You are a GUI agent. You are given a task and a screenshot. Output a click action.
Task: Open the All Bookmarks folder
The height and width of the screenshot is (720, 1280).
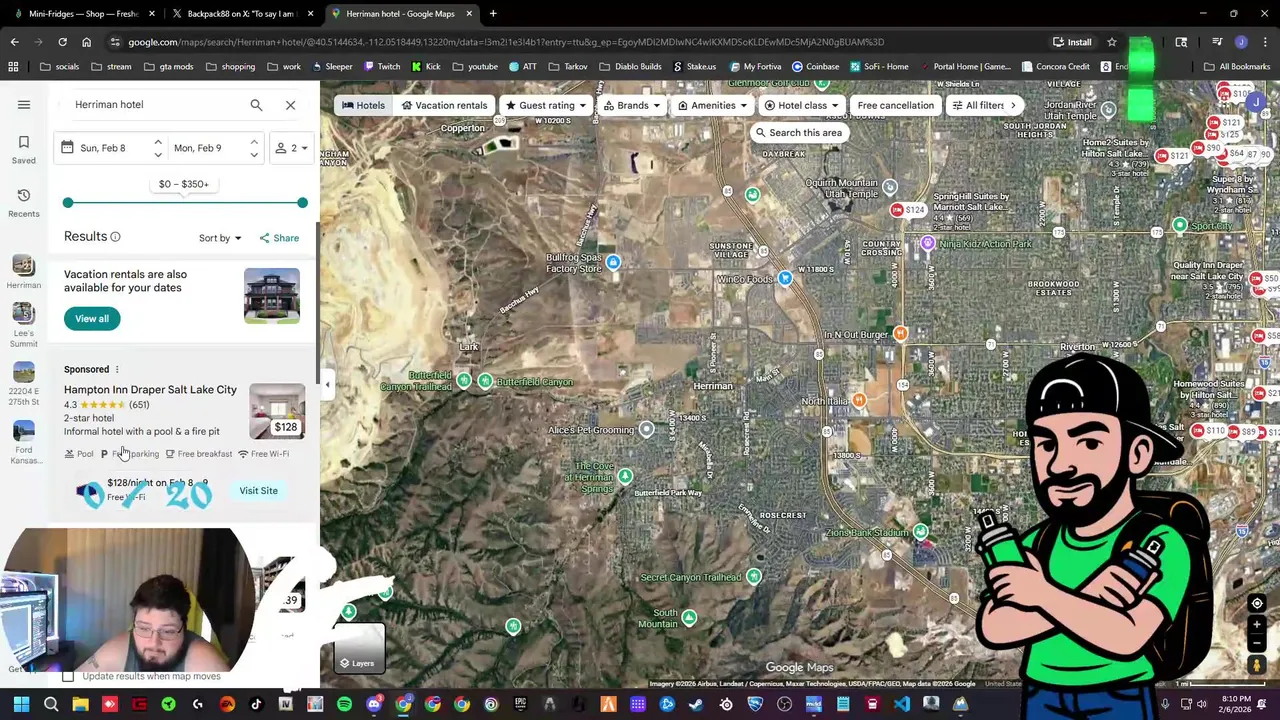[x=1237, y=67]
